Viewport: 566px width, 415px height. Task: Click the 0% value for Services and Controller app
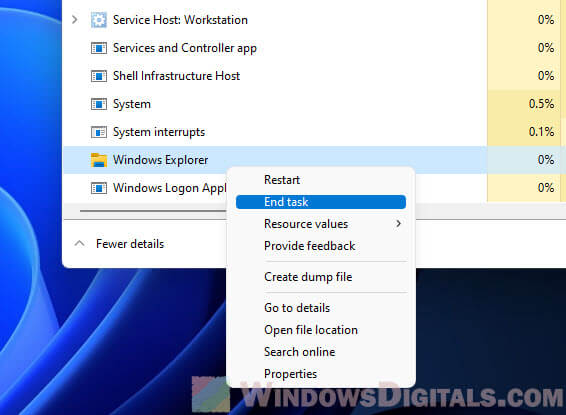[545, 48]
